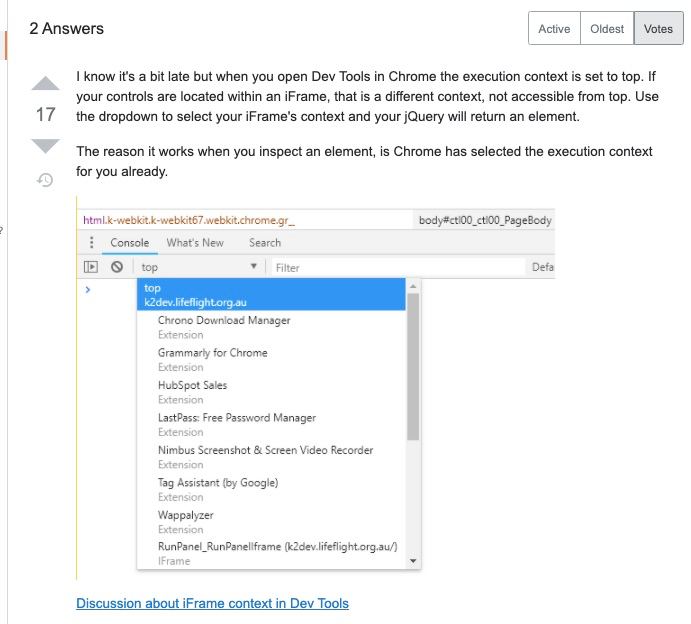Select Wappalyzer extension context

[x=271, y=522]
